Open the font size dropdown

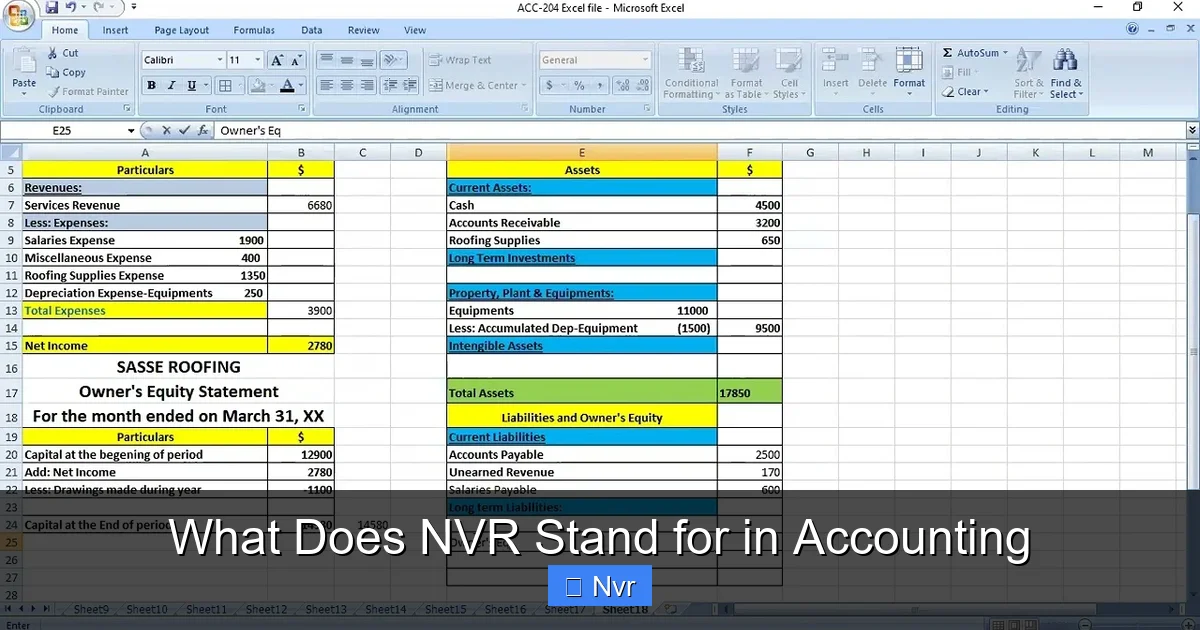pyautogui.click(x=257, y=57)
